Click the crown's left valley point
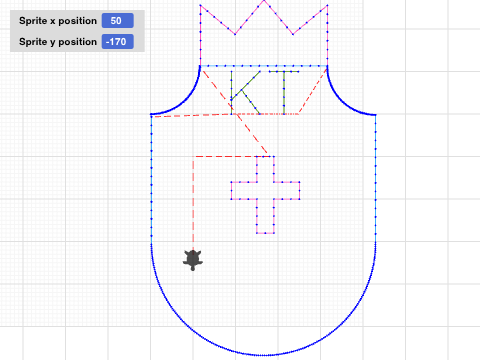480x360 pixels. tap(235, 34)
